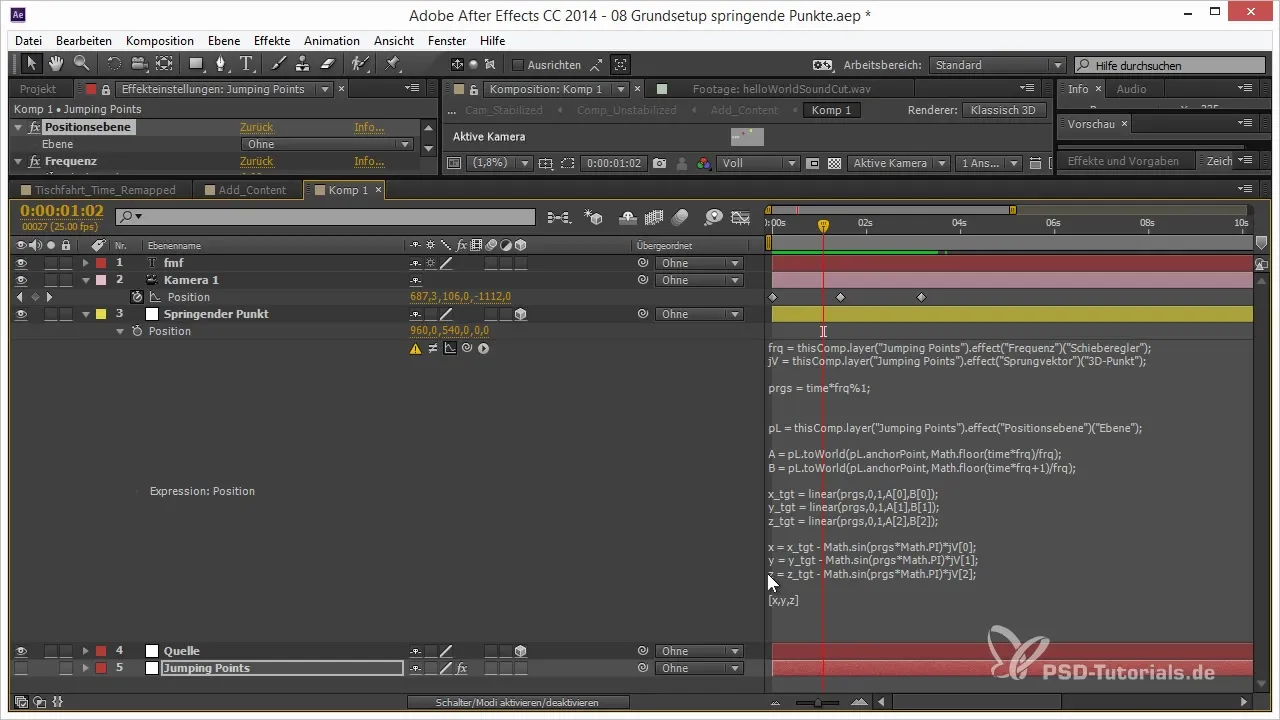The height and width of the screenshot is (720, 1280).
Task: Open the Composition mini-flowchart icon
Action: (558, 216)
